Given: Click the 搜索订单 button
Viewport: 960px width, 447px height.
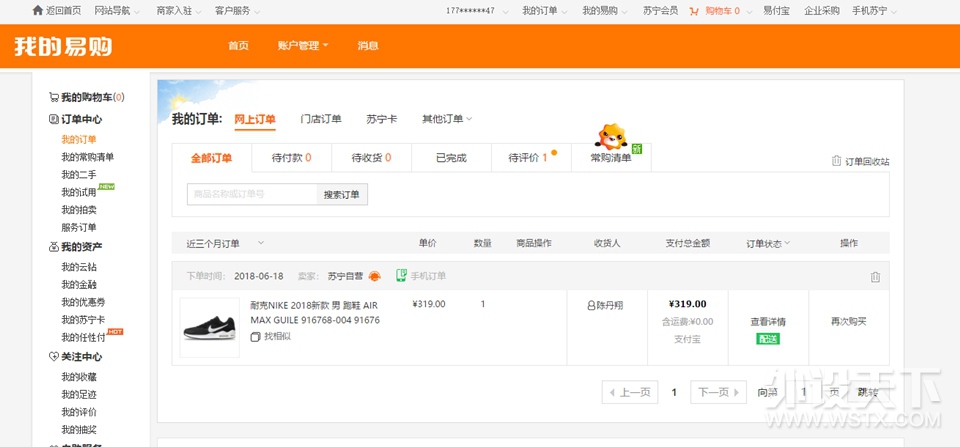Looking at the screenshot, I should pos(342,194).
